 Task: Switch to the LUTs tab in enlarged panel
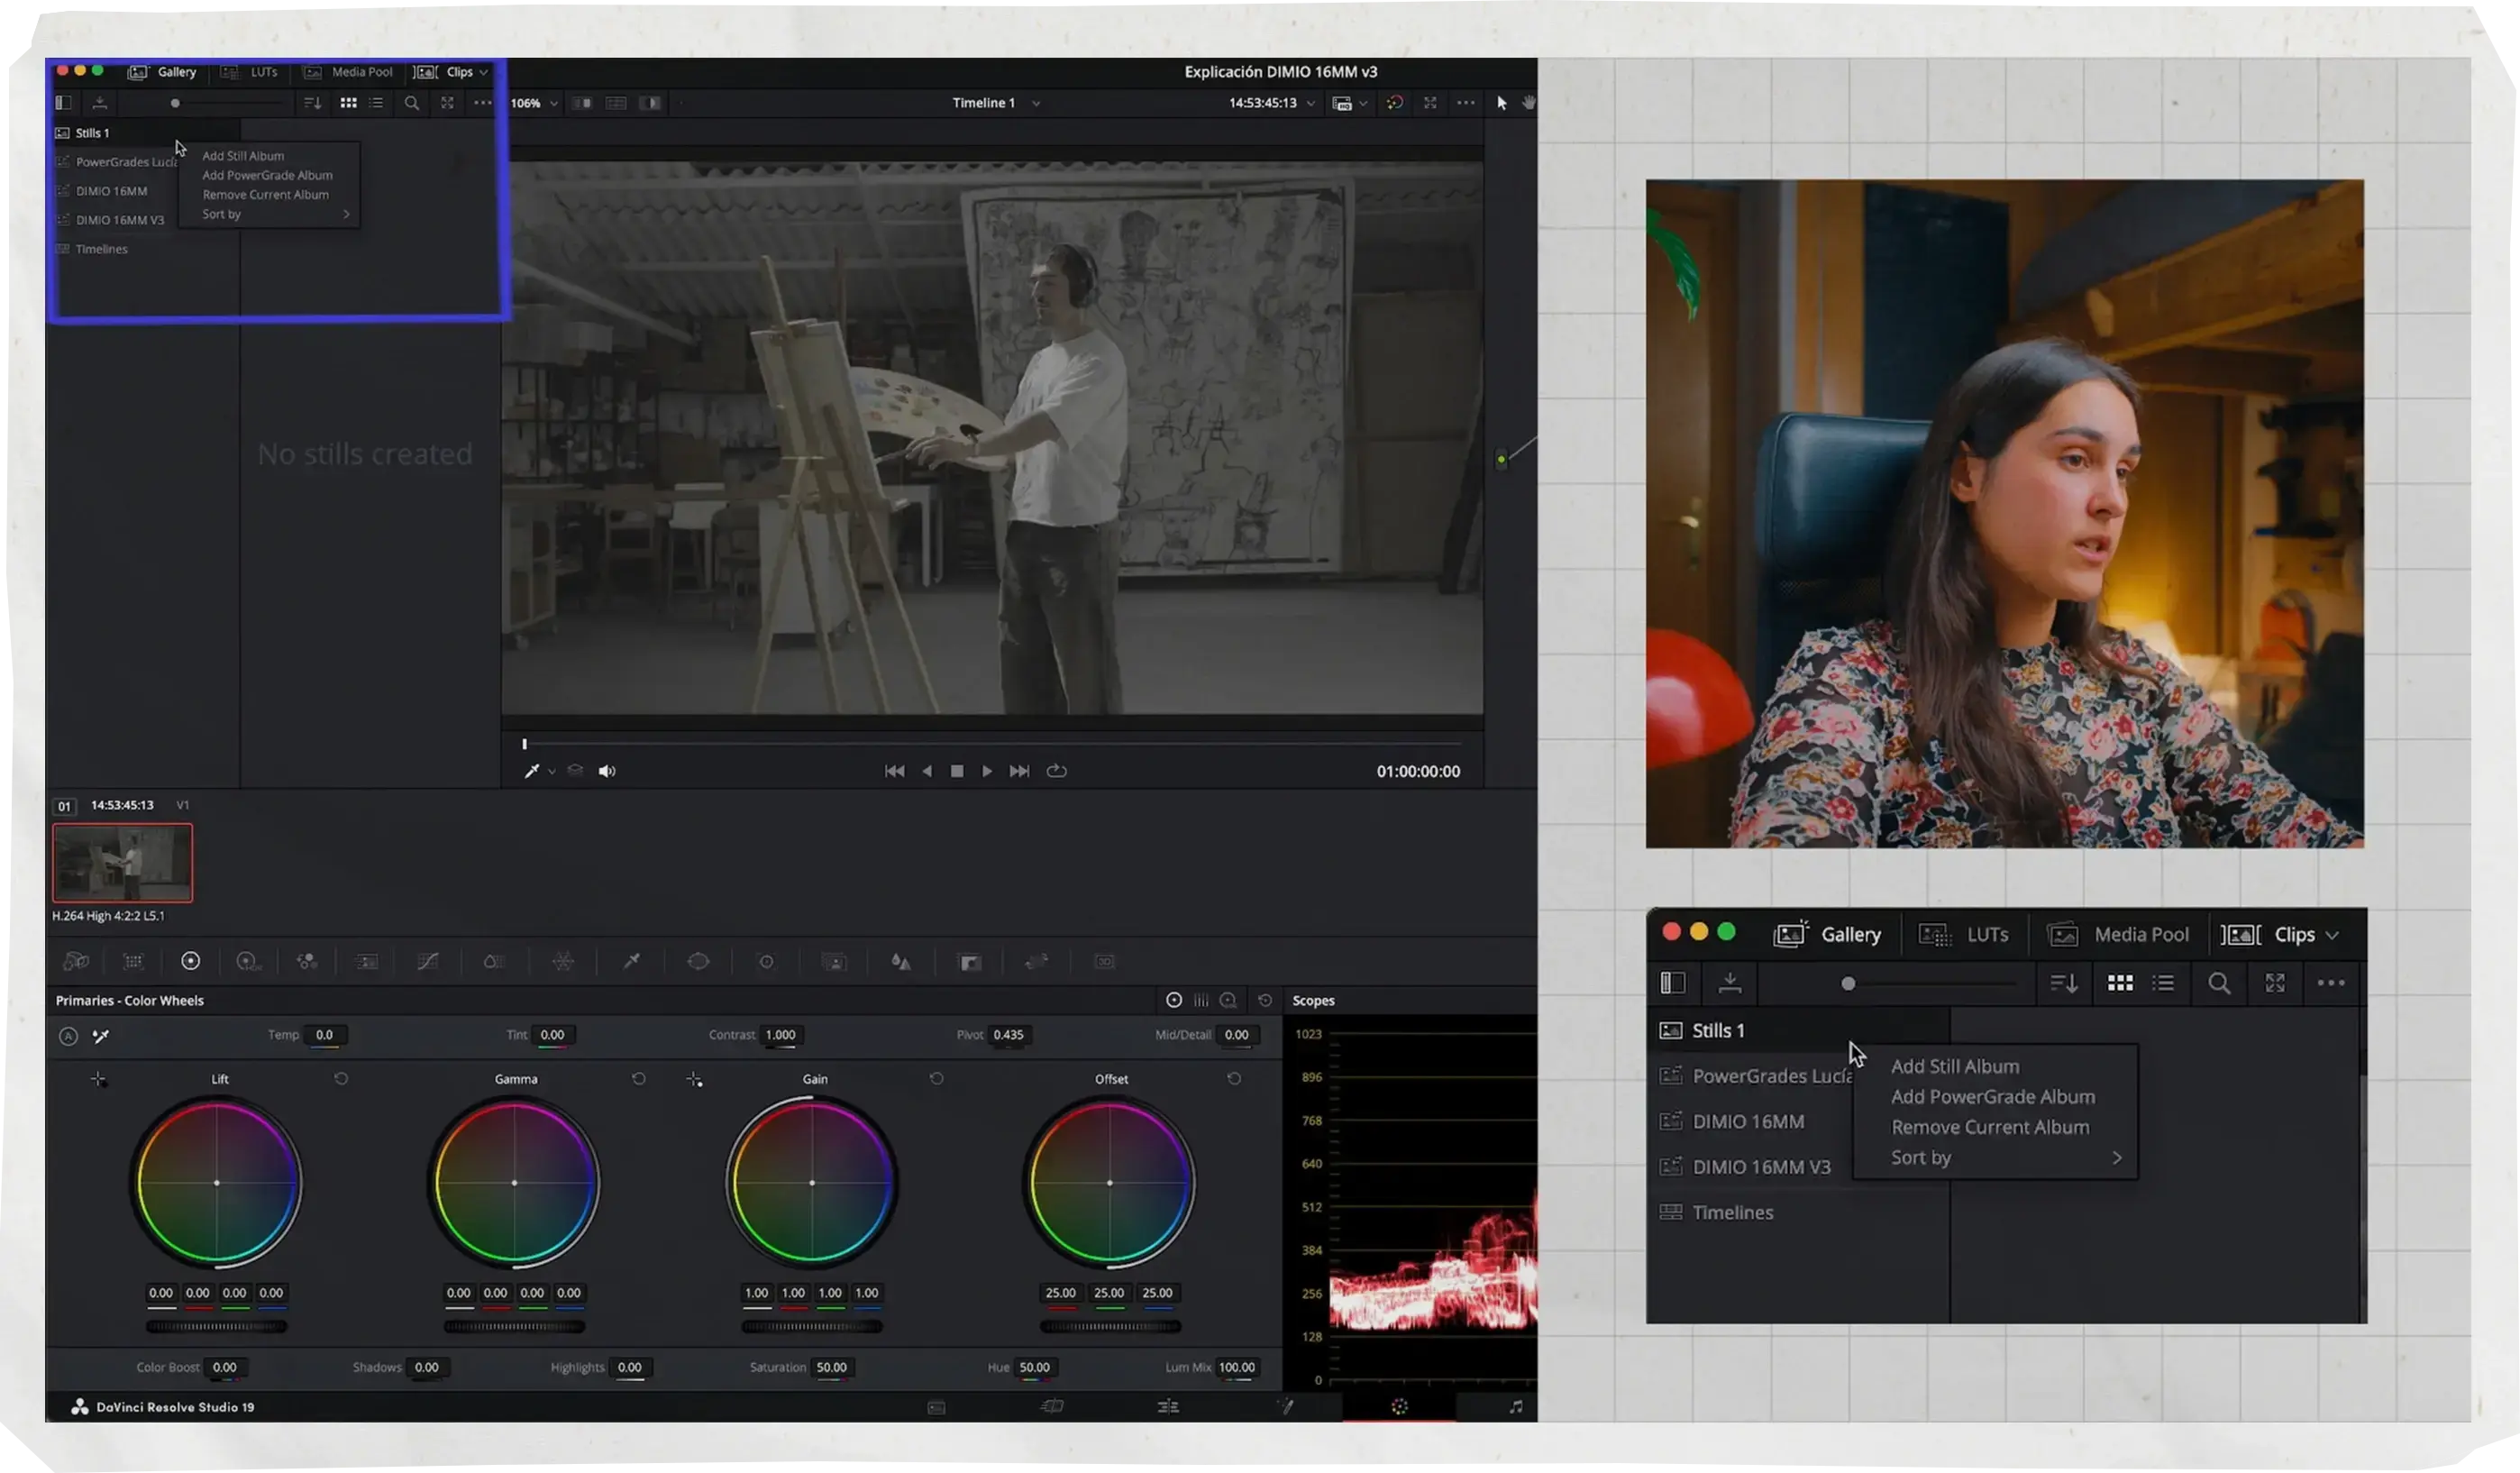click(1963, 935)
